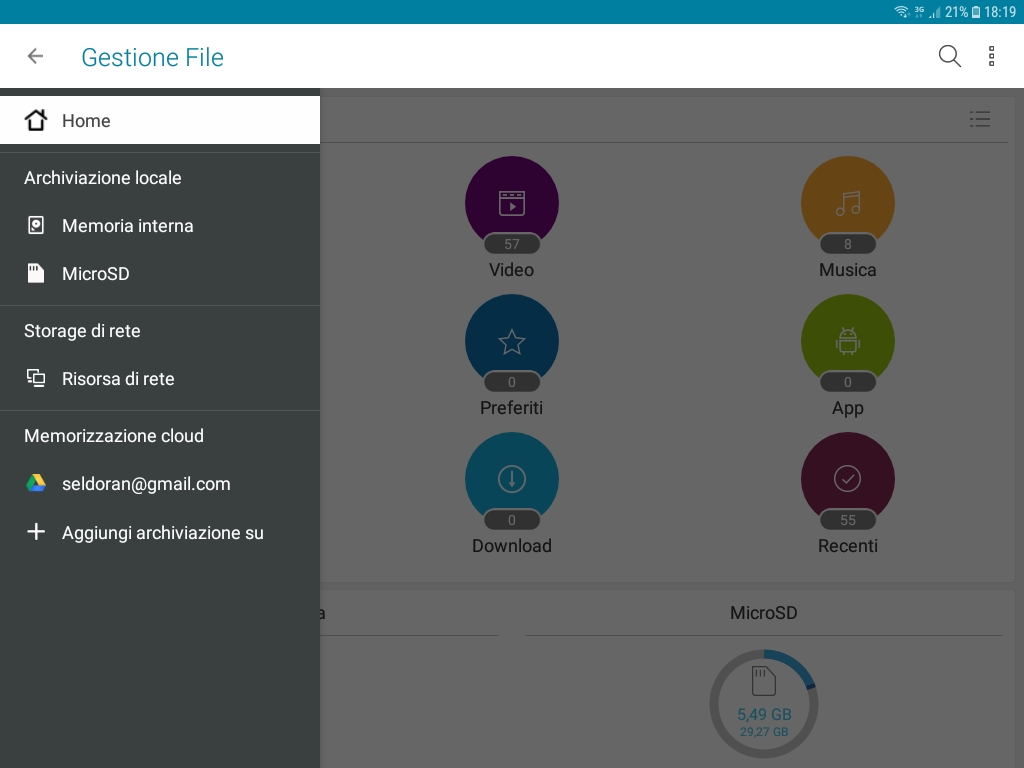
Task: Click the Musica count badge 8
Action: click(x=848, y=244)
